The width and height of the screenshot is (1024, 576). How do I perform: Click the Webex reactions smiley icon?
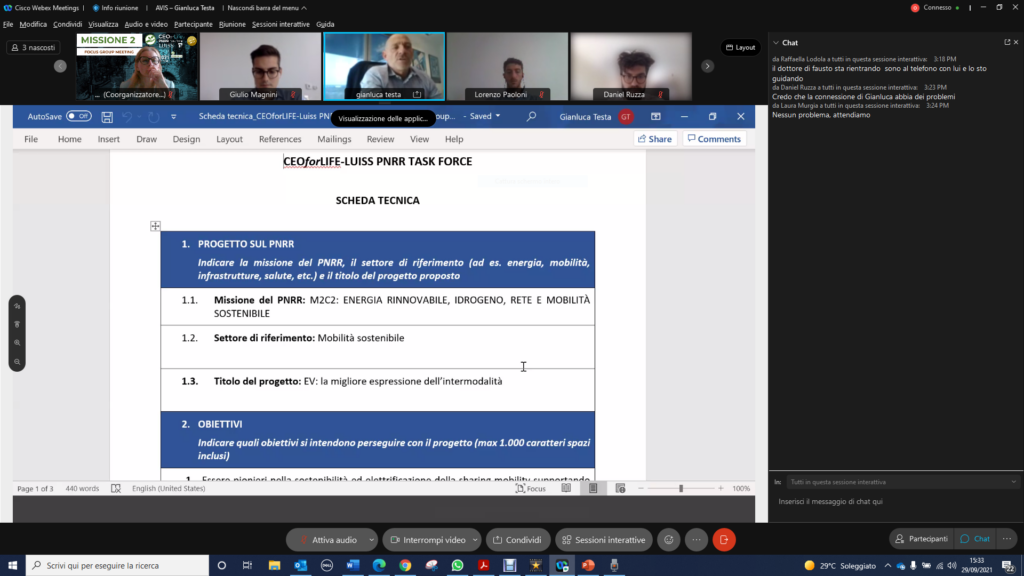coord(669,539)
